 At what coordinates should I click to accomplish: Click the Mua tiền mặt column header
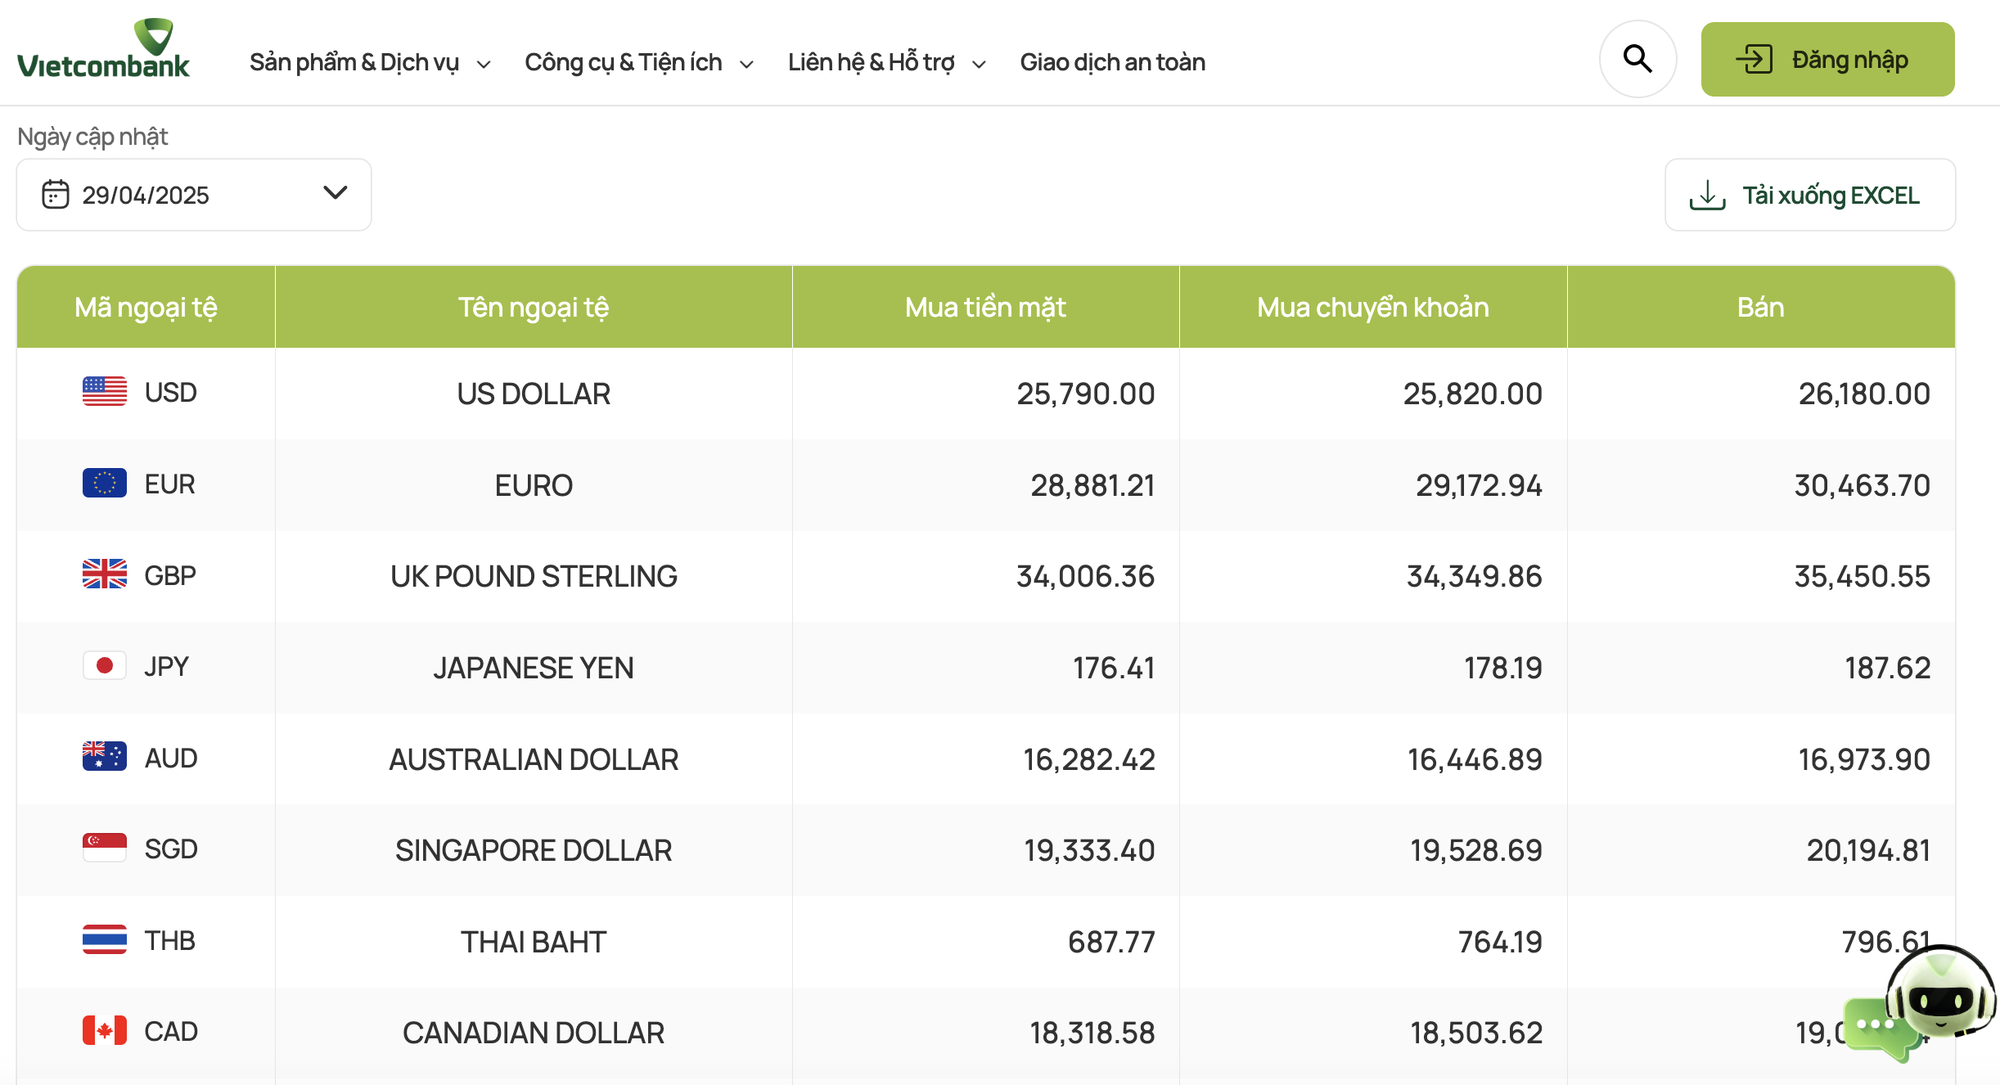pyautogui.click(x=985, y=307)
